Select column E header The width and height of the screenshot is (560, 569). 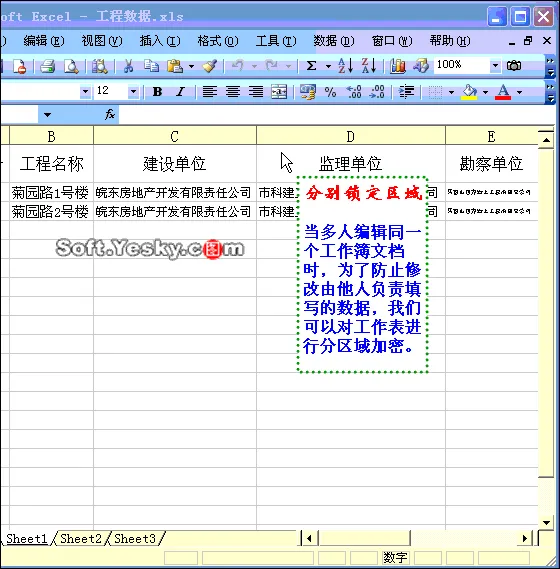pyautogui.click(x=491, y=136)
